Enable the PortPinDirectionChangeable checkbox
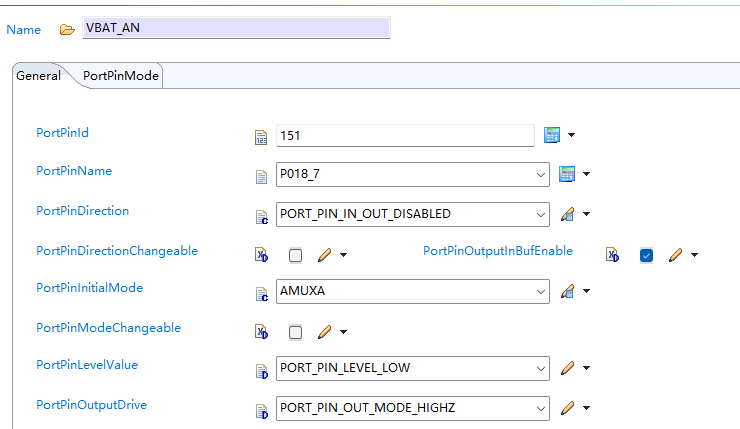740x429 pixels. coord(295,255)
